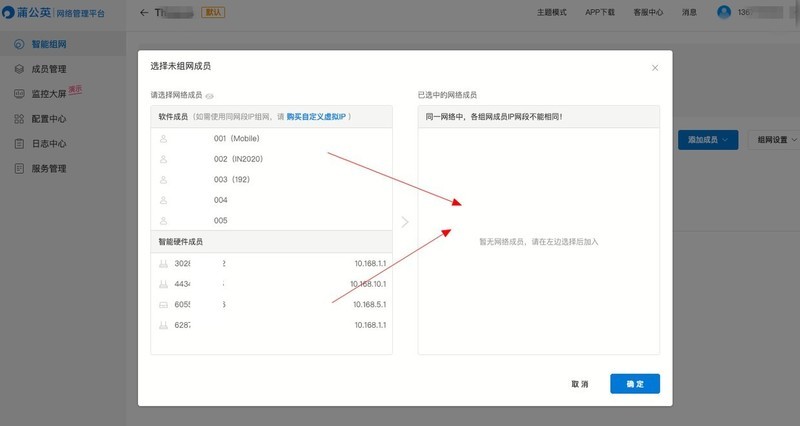The height and width of the screenshot is (426, 800).
Task: Click the user icon of member 004
Action: 163,200
